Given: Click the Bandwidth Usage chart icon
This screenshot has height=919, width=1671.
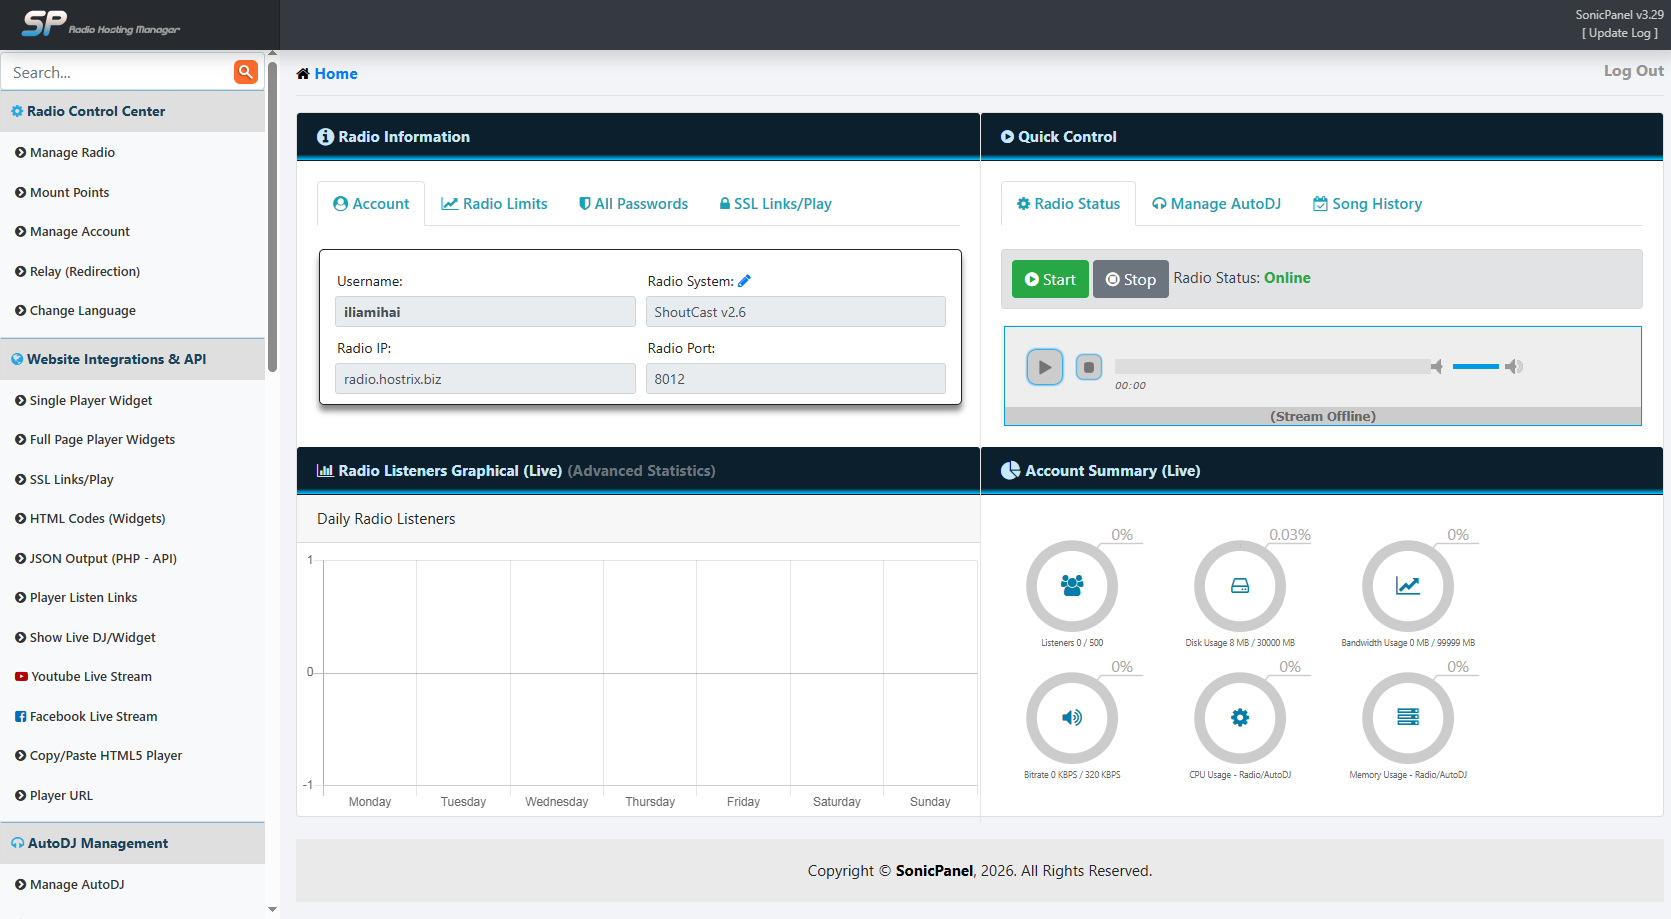Looking at the screenshot, I should pyautogui.click(x=1407, y=586).
